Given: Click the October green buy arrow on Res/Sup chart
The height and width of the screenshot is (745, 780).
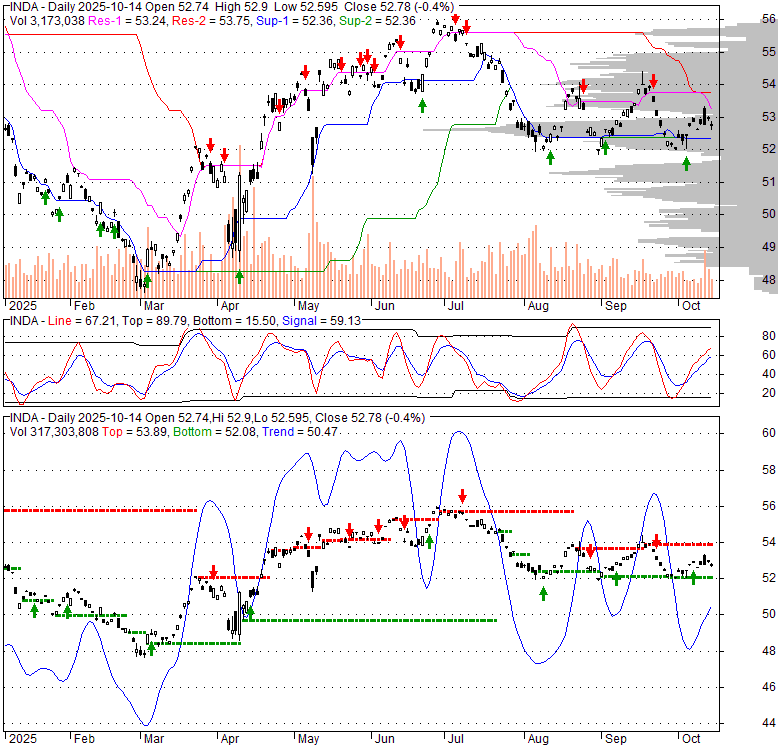Looking at the screenshot, I should 686,163.
